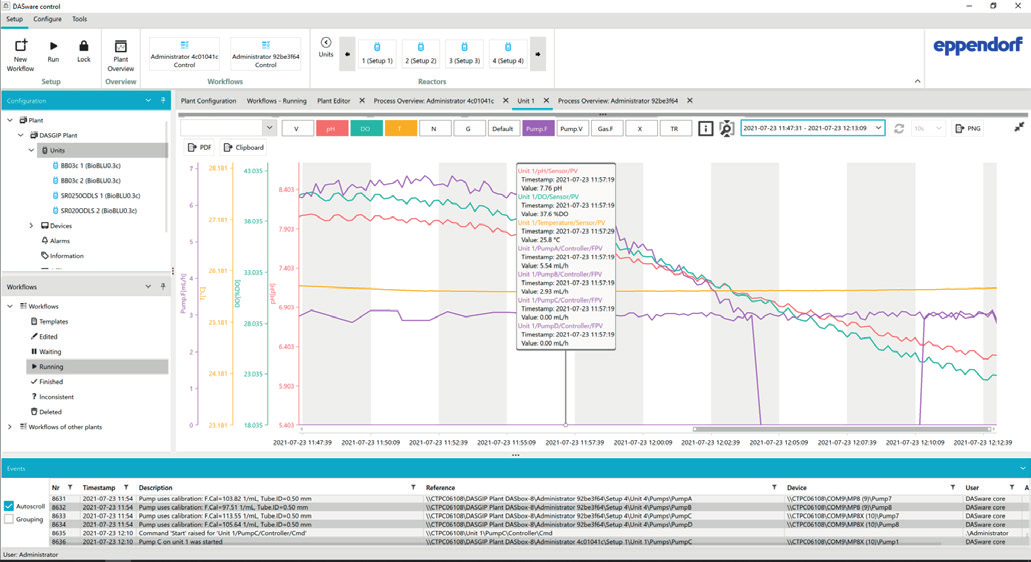Open Administrator 4c01041c Control workflow

click(184, 54)
